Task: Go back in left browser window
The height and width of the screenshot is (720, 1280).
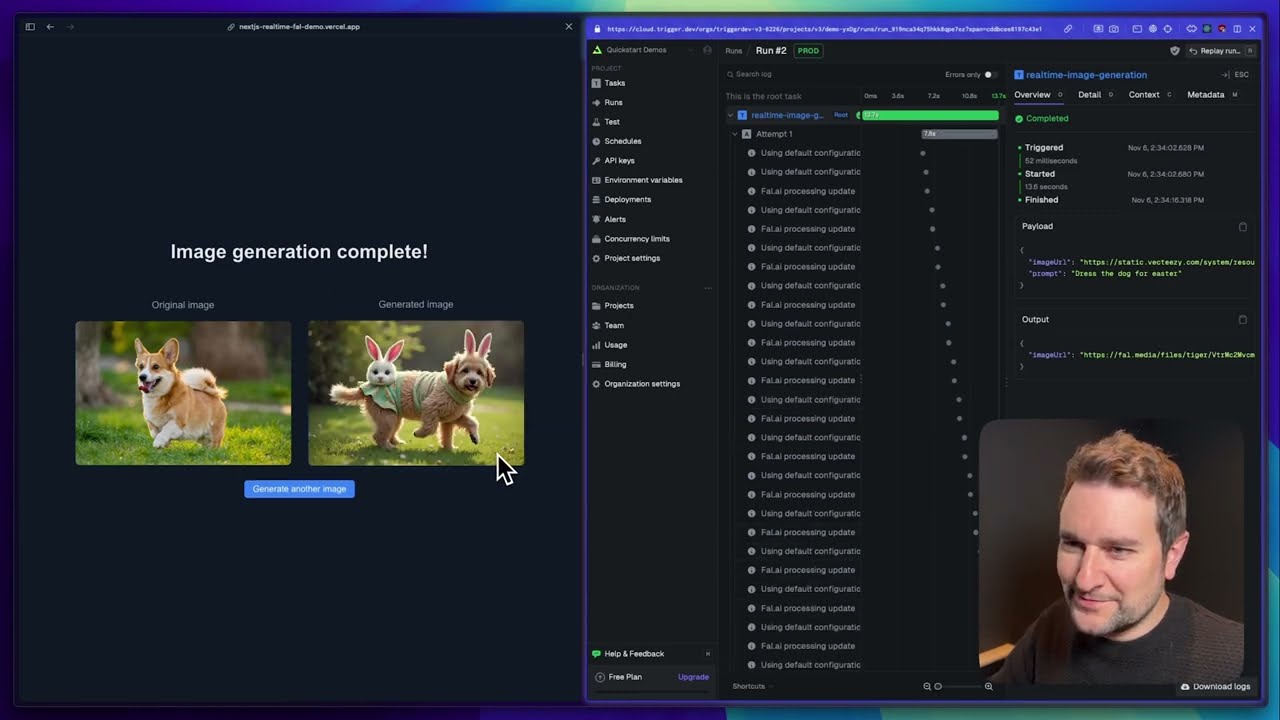Action: click(x=50, y=27)
